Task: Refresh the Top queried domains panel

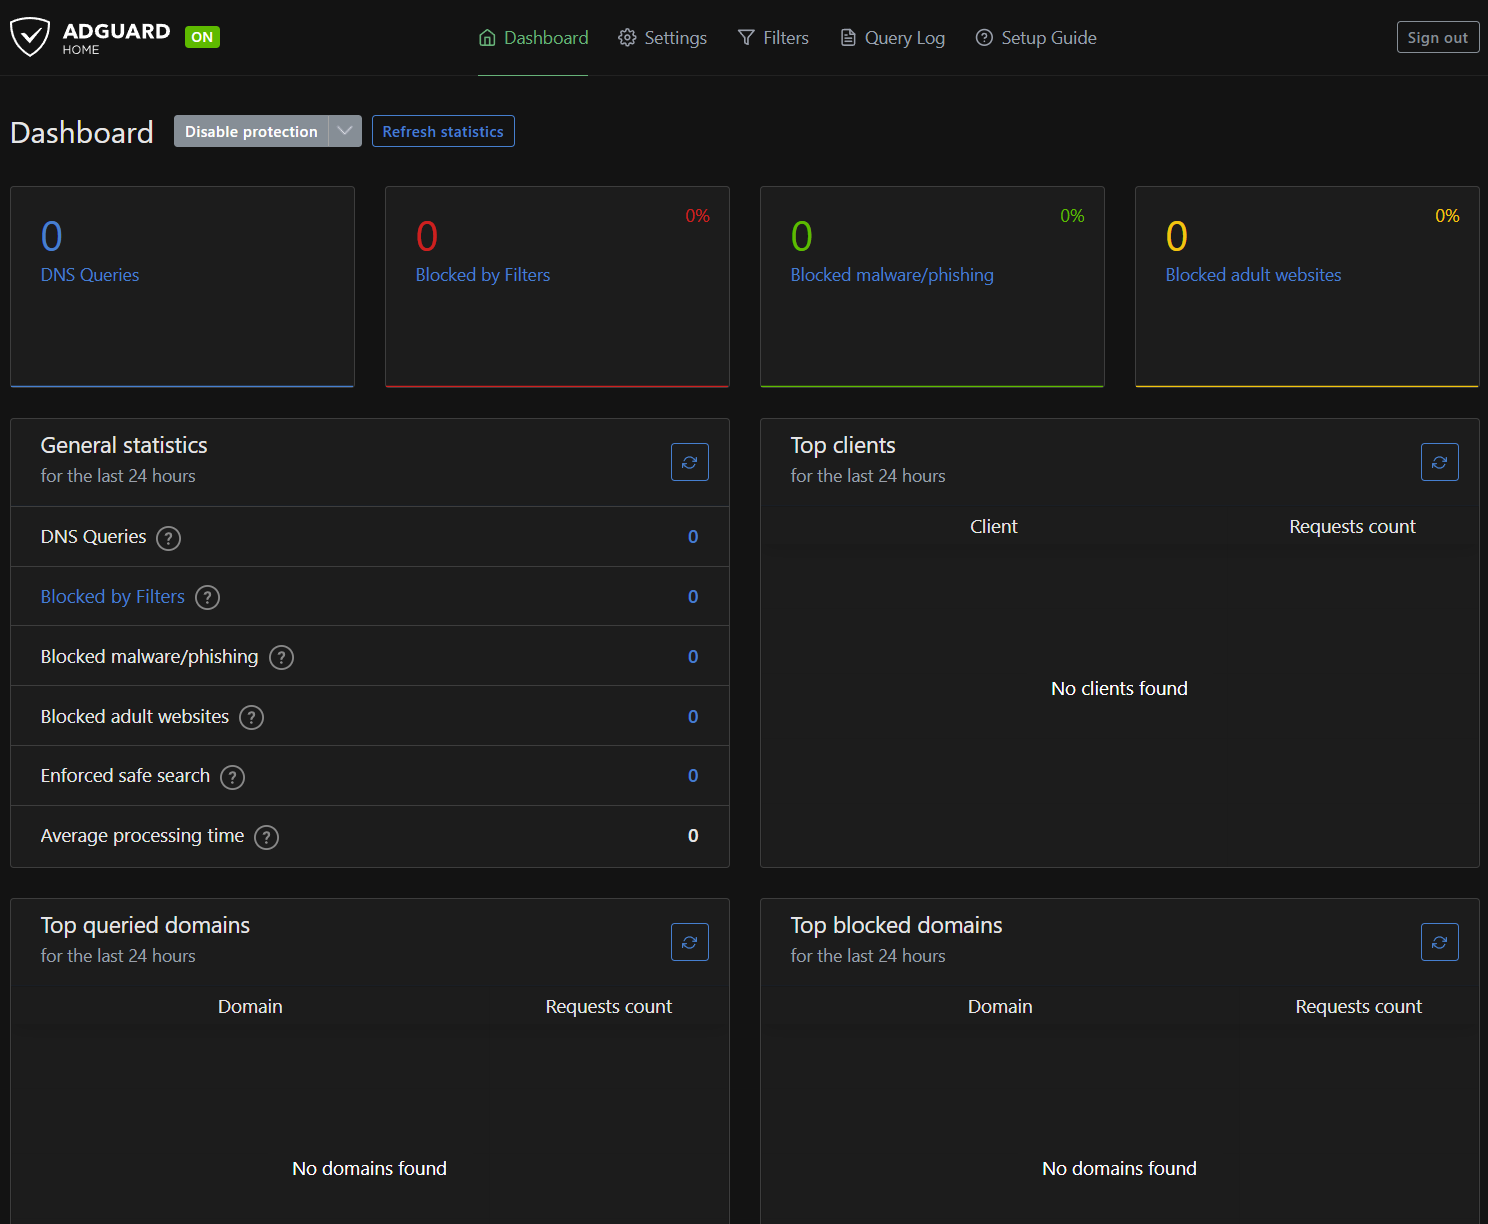Action: 690,942
